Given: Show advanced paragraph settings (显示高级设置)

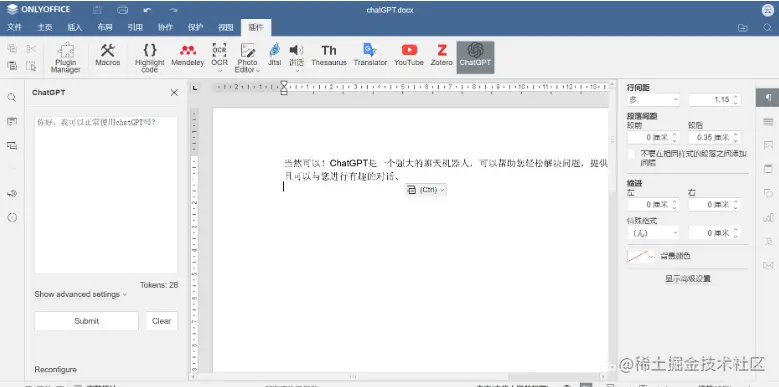Looking at the screenshot, I should pos(688,279).
